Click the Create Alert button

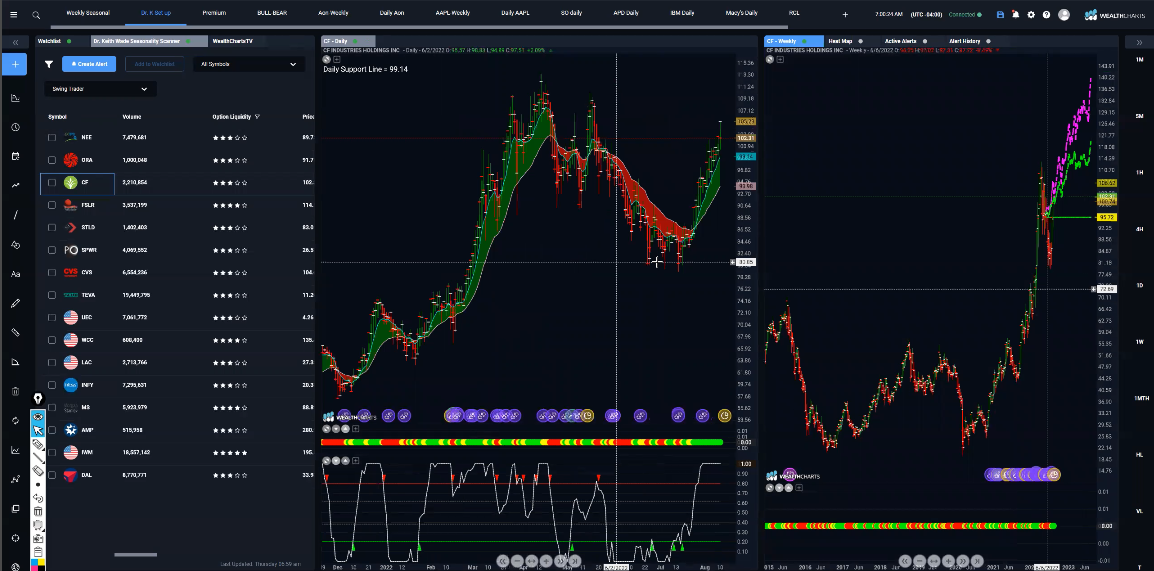(x=89, y=64)
